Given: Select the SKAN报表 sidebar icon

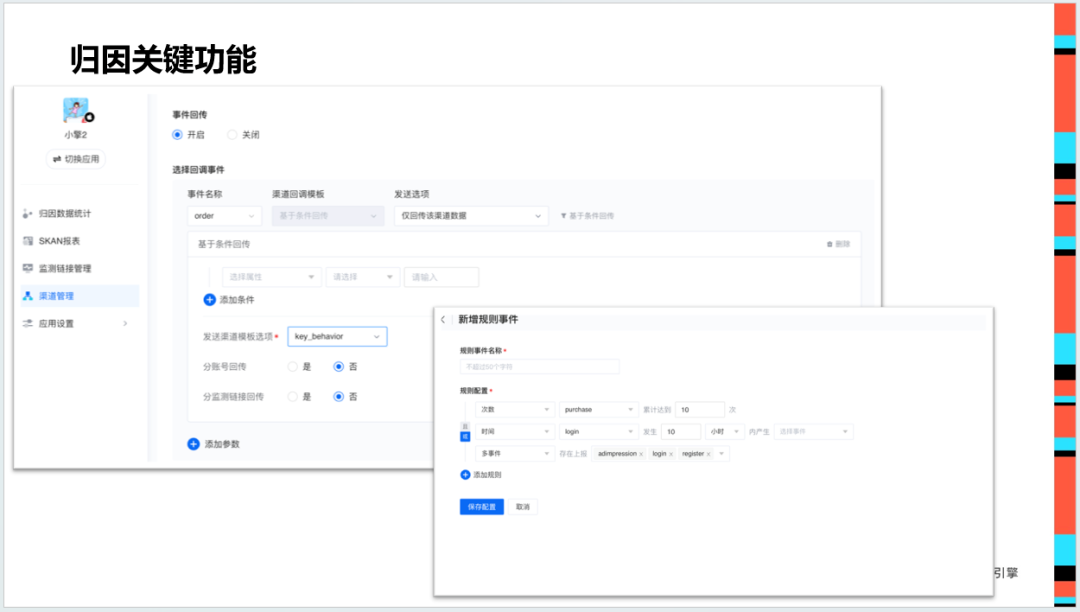Looking at the screenshot, I should [27, 240].
